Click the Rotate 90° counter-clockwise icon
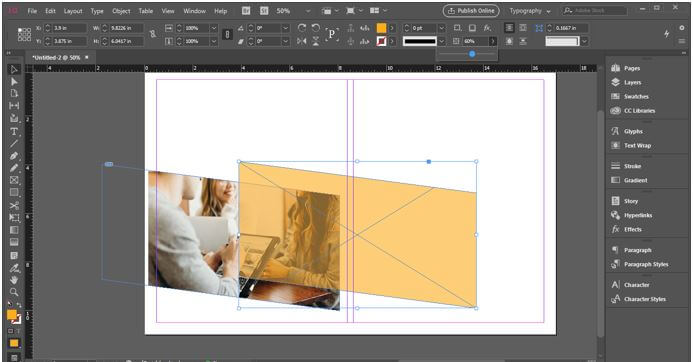 (316, 28)
